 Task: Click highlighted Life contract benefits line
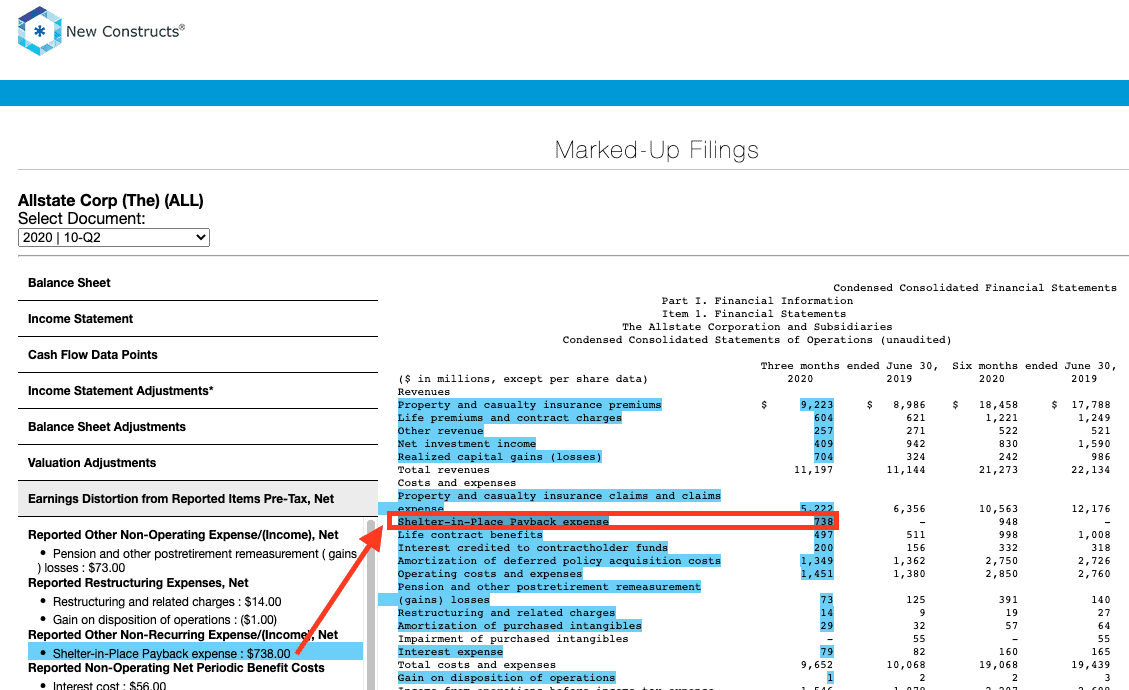(470, 534)
